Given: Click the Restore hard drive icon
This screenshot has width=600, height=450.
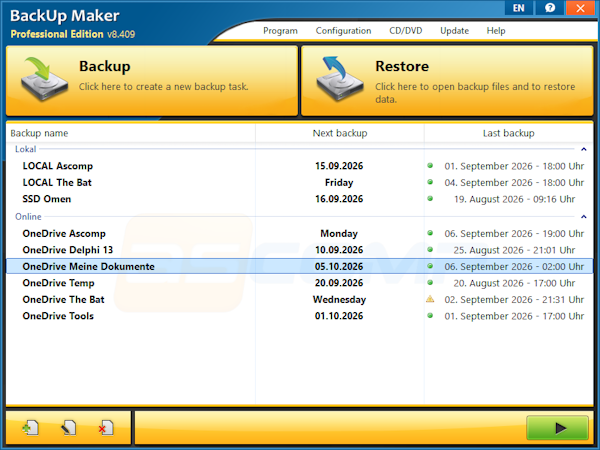Looking at the screenshot, I should [339, 79].
